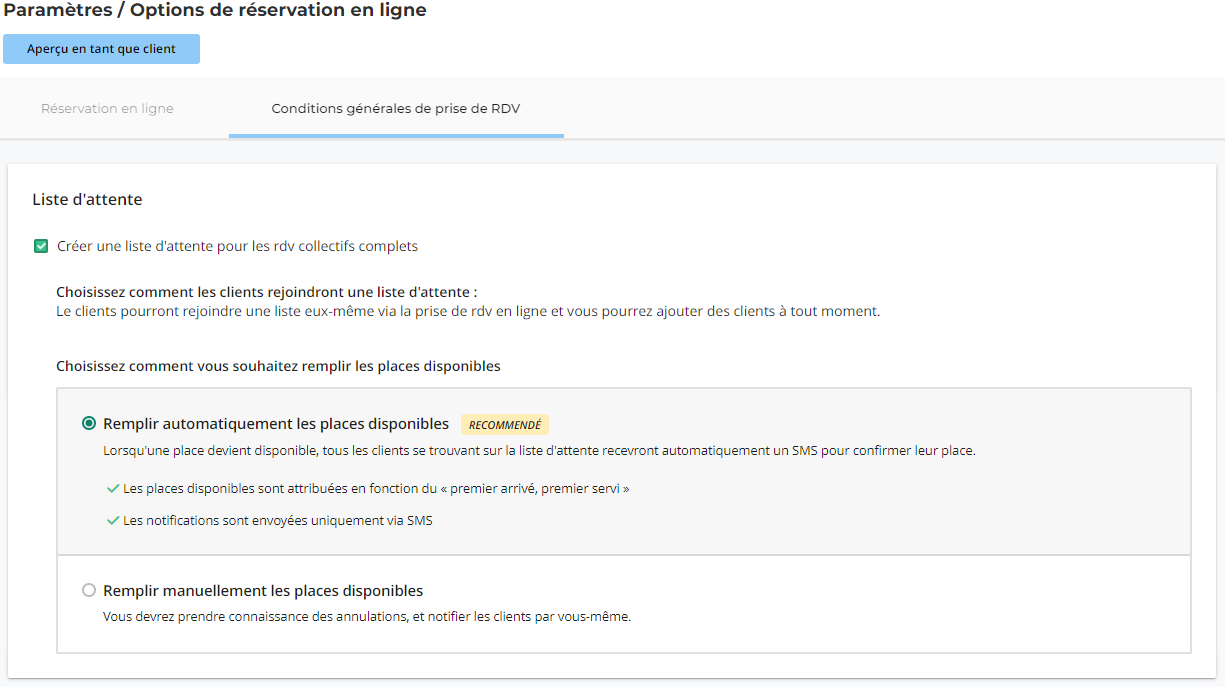Click the yellow RECOMMANDÉ badge
The image size is (1225, 687).
[x=505, y=424]
